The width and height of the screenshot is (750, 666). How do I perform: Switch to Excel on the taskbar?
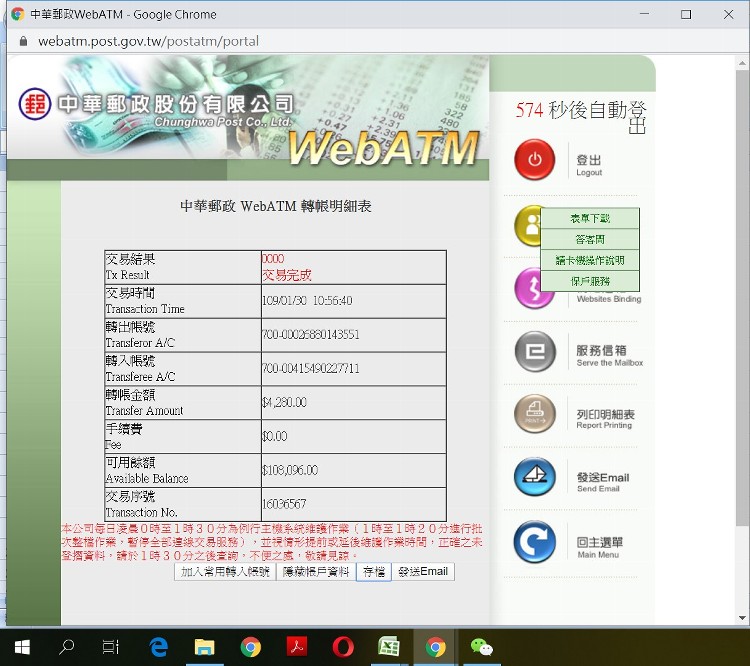389,646
